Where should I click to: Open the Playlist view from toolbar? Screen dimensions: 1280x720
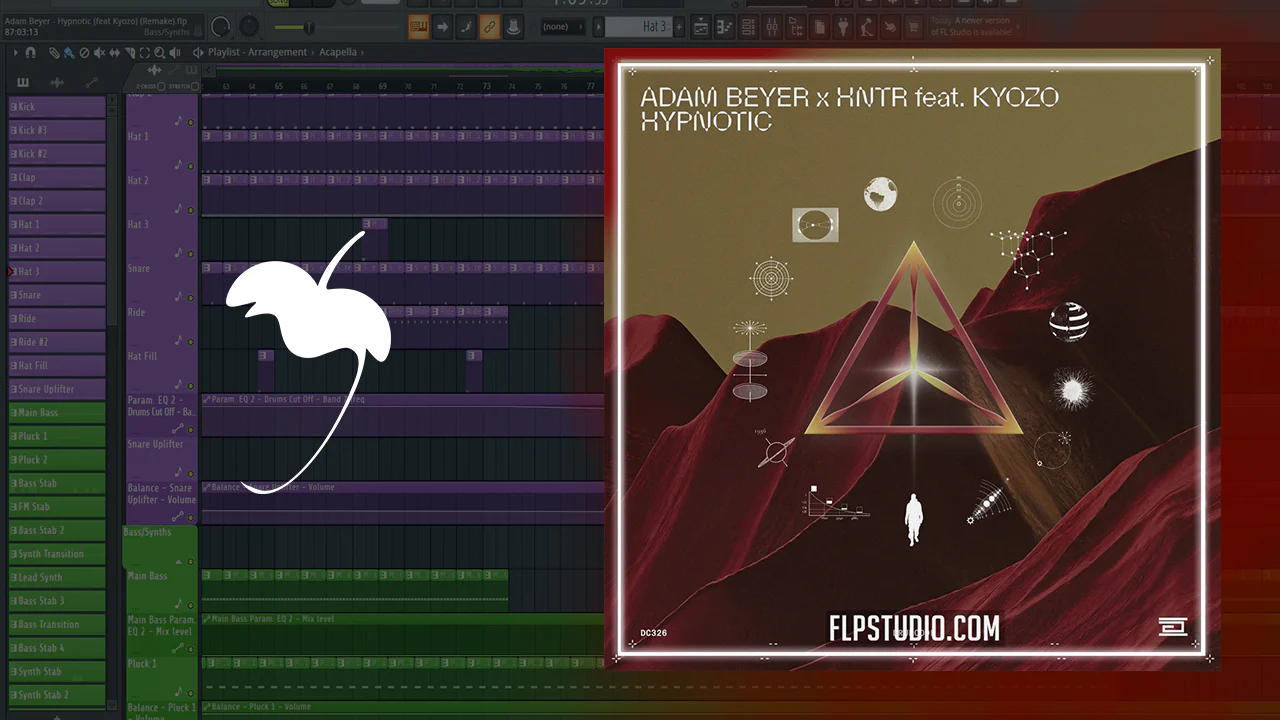[x=701, y=27]
